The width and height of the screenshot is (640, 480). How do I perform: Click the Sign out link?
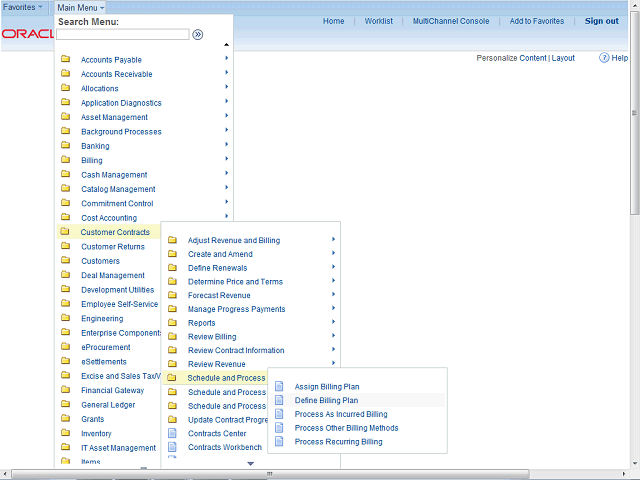pyautogui.click(x=601, y=21)
